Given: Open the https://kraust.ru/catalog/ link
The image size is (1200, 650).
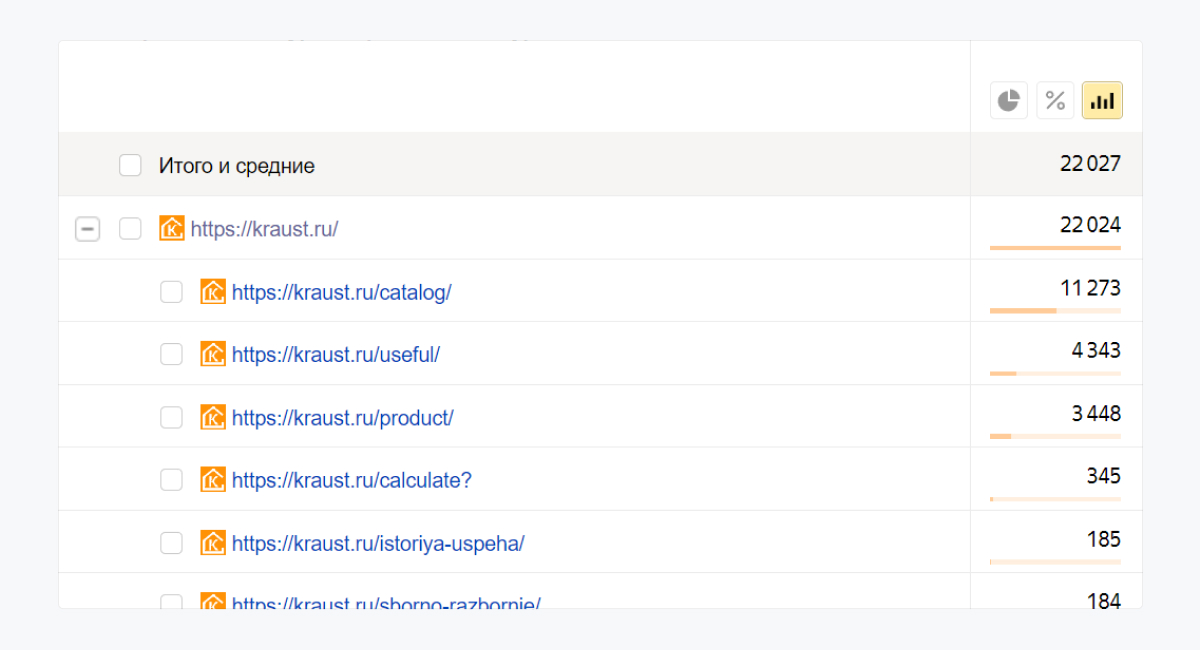Looking at the screenshot, I should [341, 292].
